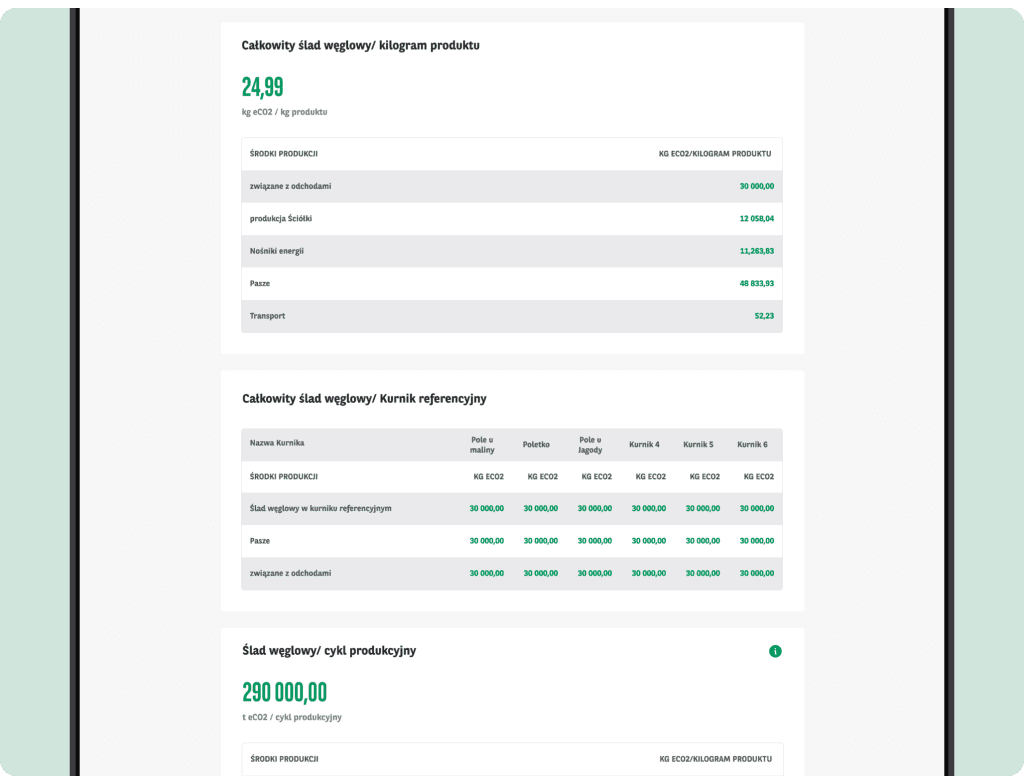Click the value 12 058,04
The width and height of the screenshot is (1024, 780).
pos(756,219)
